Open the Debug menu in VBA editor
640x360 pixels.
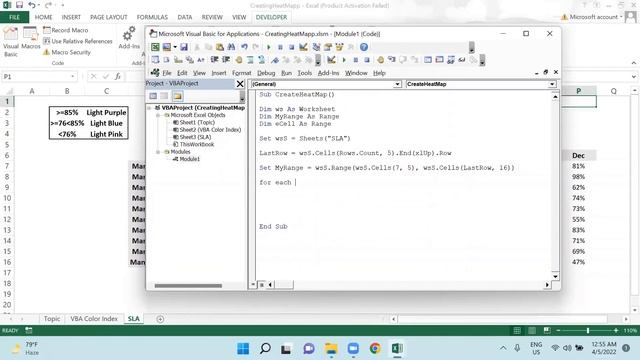(x=266, y=73)
